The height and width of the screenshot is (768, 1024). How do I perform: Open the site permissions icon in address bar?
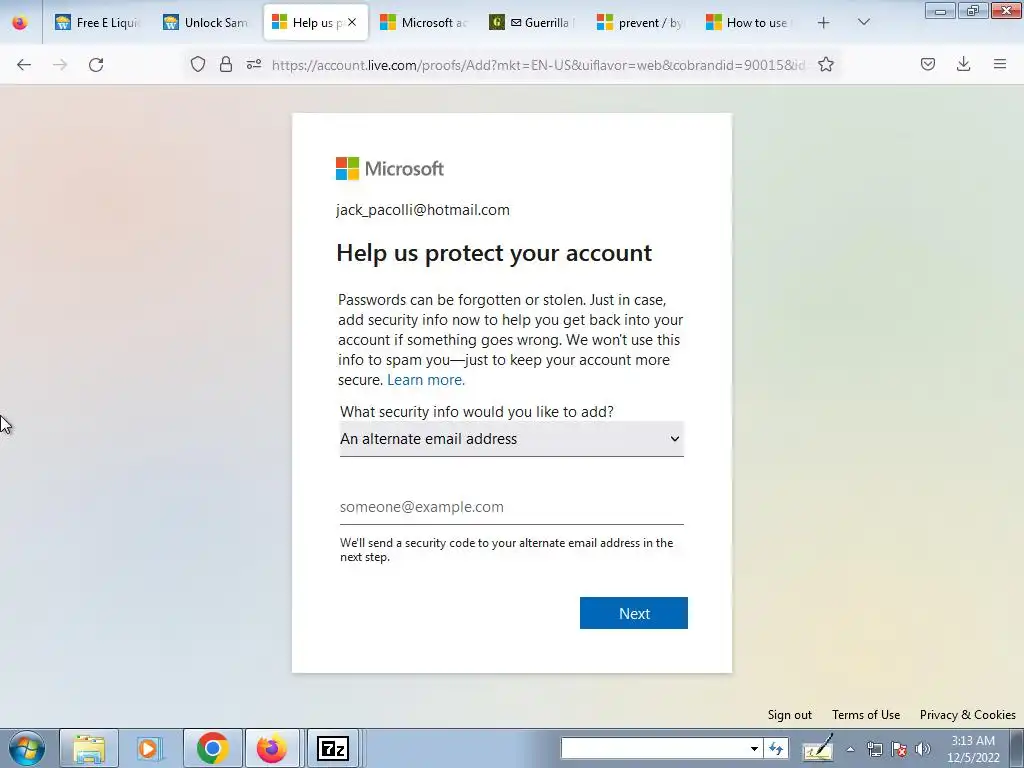(x=254, y=64)
